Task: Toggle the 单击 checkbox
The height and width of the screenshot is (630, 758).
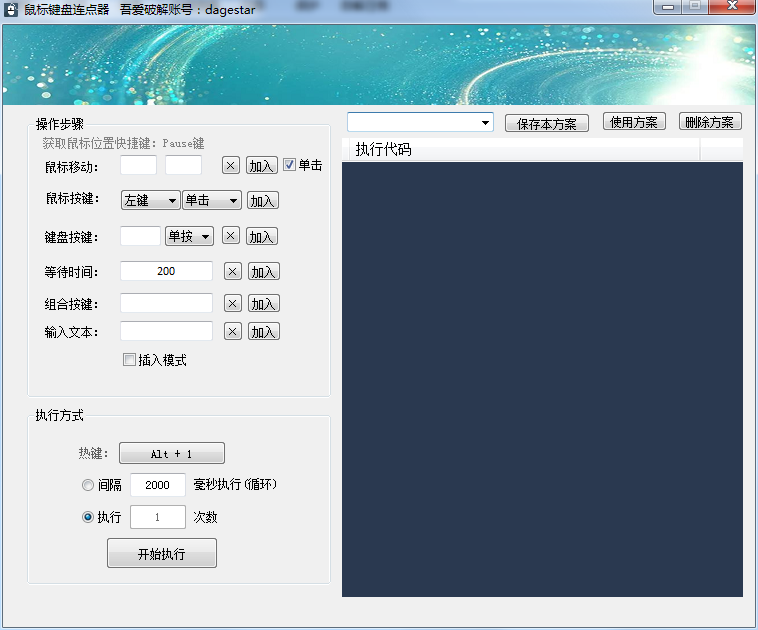Action: [290, 165]
